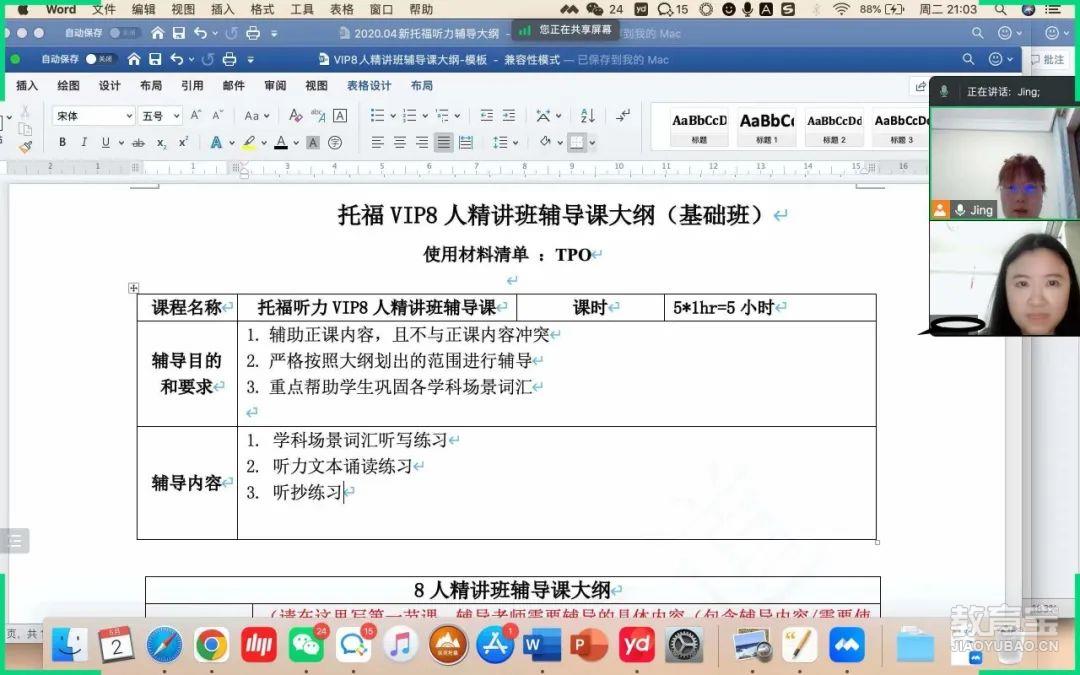This screenshot has width=1080, height=675.
Task: Apply the yellow text highlight color
Action: coord(249,143)
